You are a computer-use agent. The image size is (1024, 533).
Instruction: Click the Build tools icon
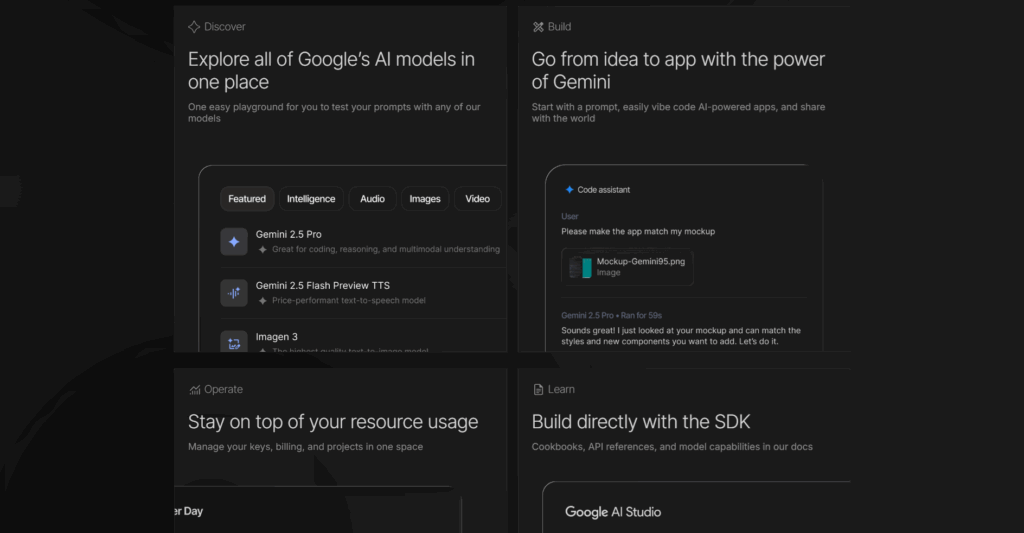pyautogui.click(x=538, y=27)
